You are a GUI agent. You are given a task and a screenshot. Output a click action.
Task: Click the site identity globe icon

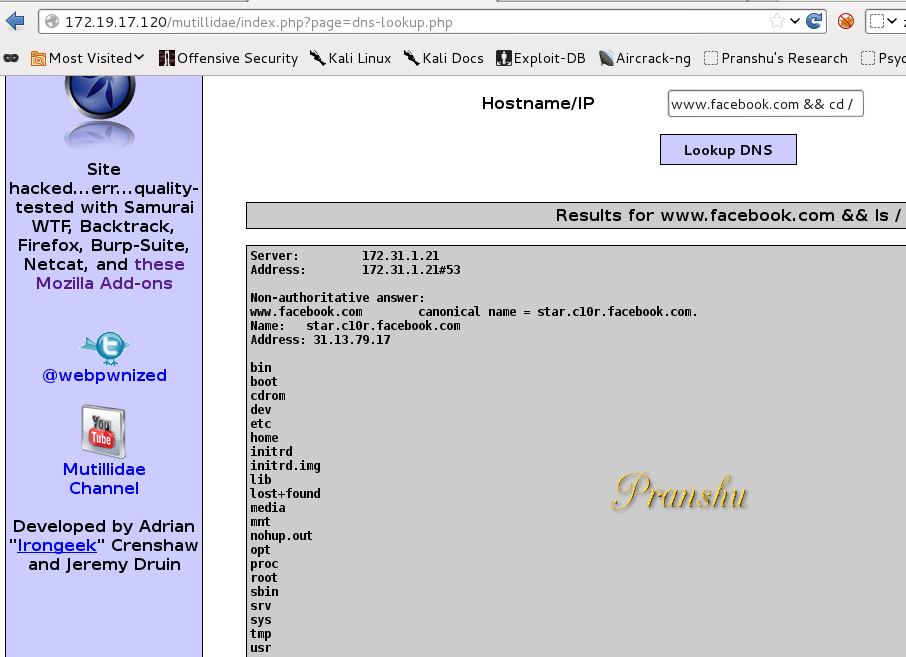pyautogui.click(x=52, y=22)
